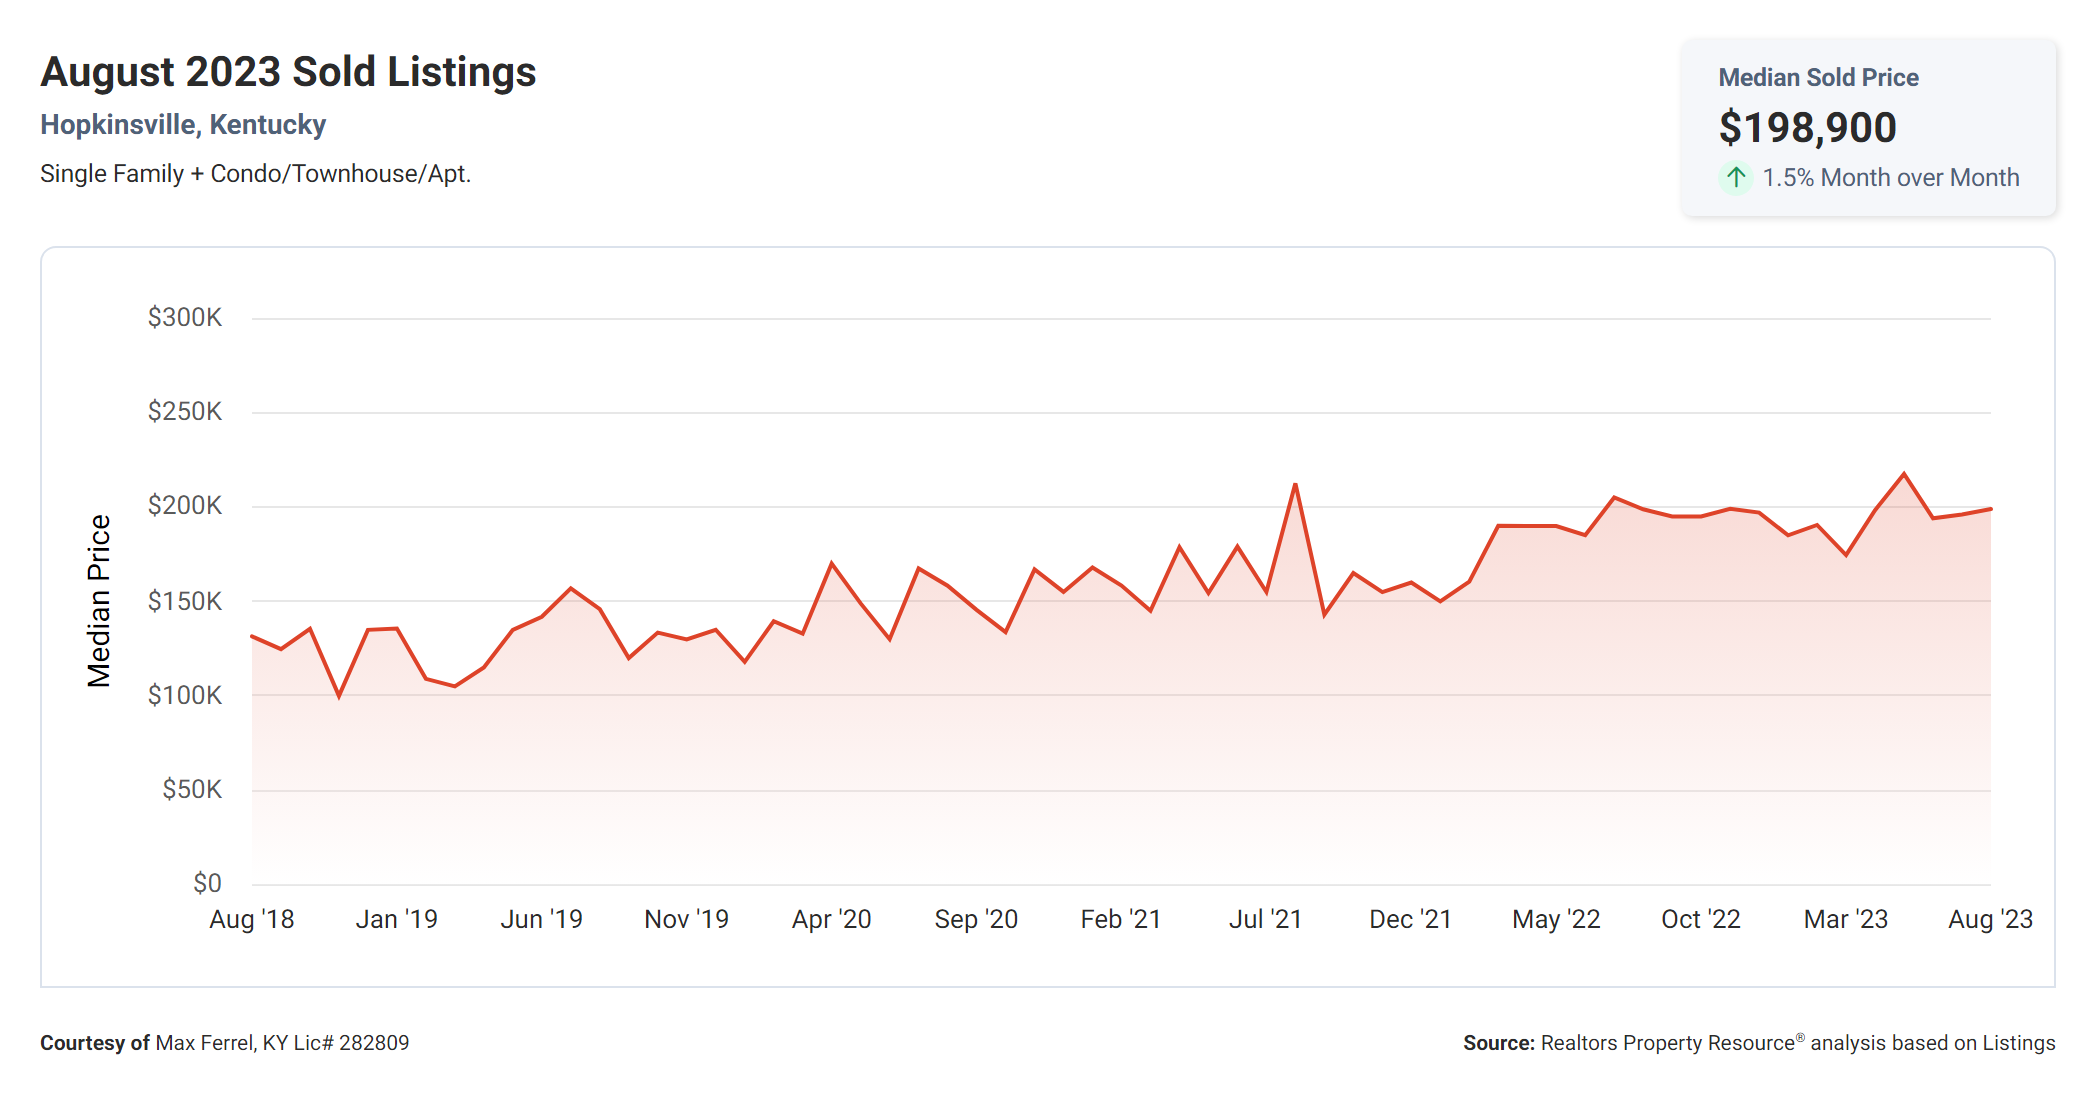Click the $300K y-axis label
2096x1100 pixels.
[x=185, y=318]
